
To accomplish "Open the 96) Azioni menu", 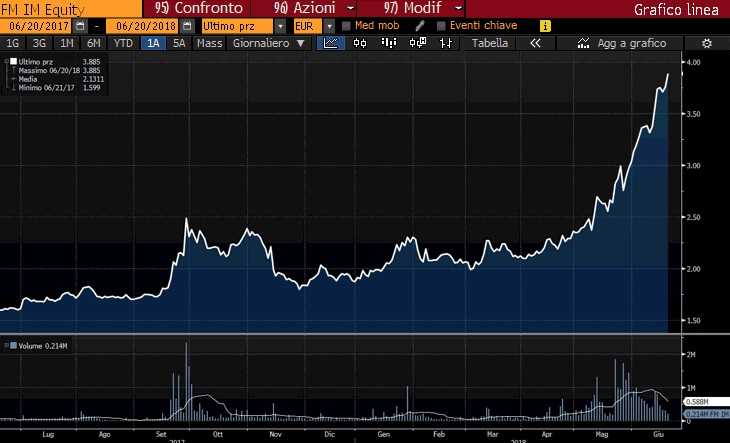I will pos(304,8).
